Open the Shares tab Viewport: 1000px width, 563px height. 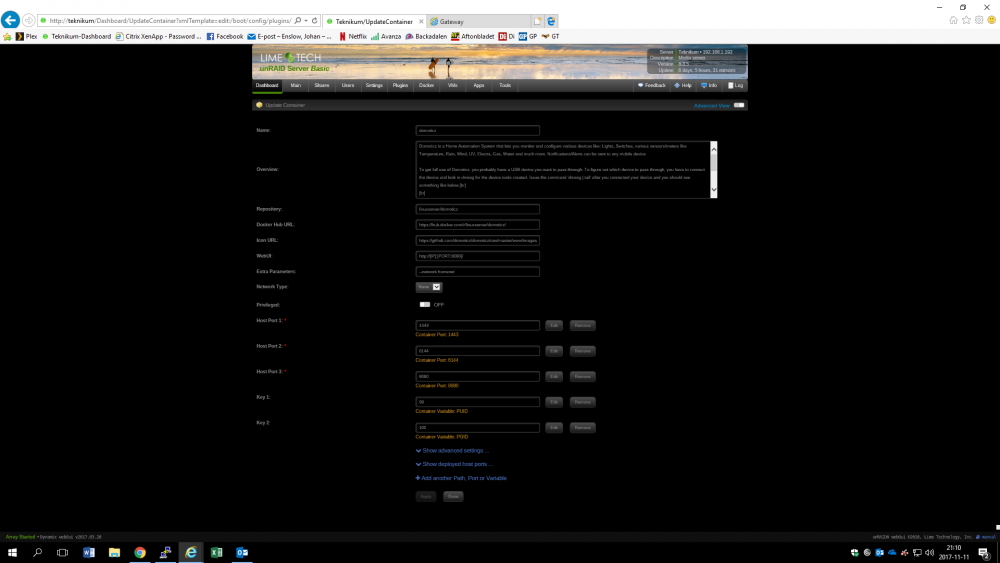[321, 85]
